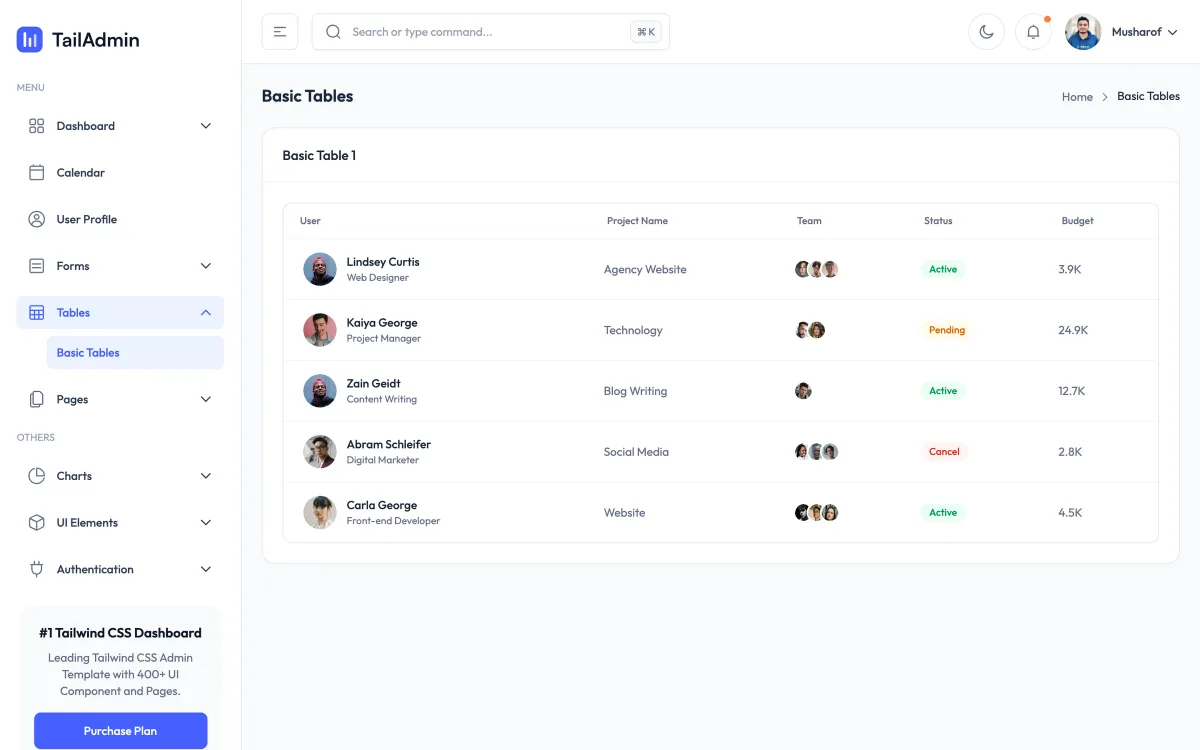
Task: Open notifications bell icon
Action: tap(1033, 32)
